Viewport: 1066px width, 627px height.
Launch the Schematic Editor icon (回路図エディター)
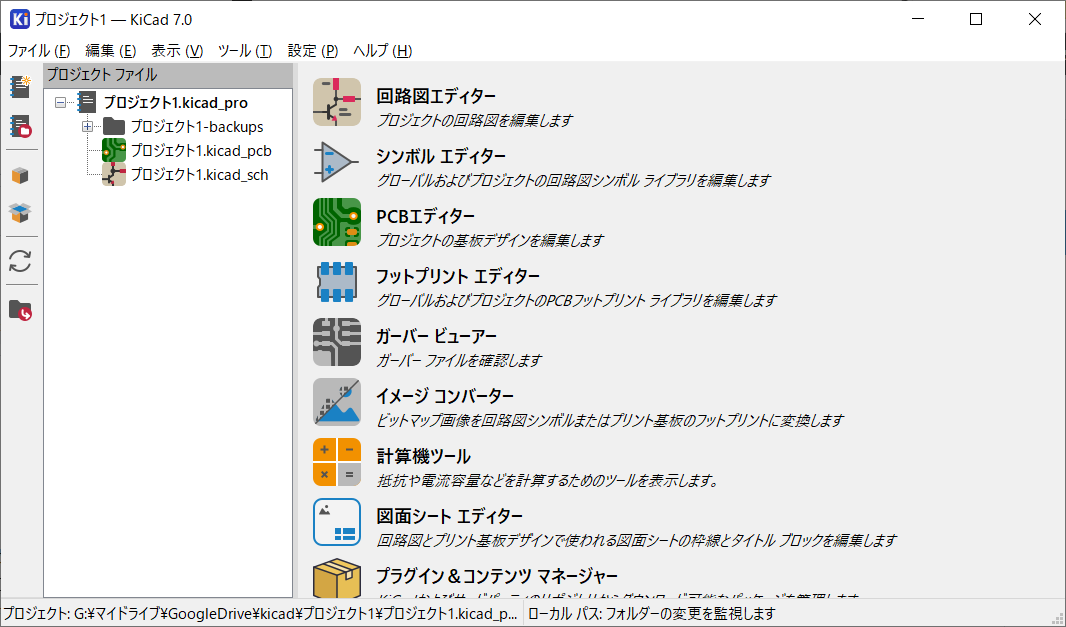[x=337, y=102]
